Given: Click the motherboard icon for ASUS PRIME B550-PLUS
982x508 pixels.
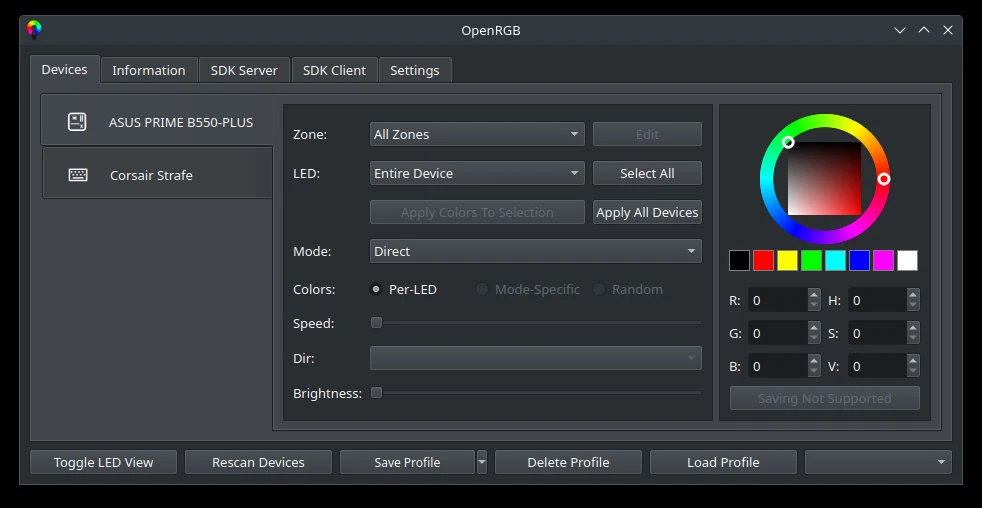Looking at the screenshot, I should click(77, 122).
